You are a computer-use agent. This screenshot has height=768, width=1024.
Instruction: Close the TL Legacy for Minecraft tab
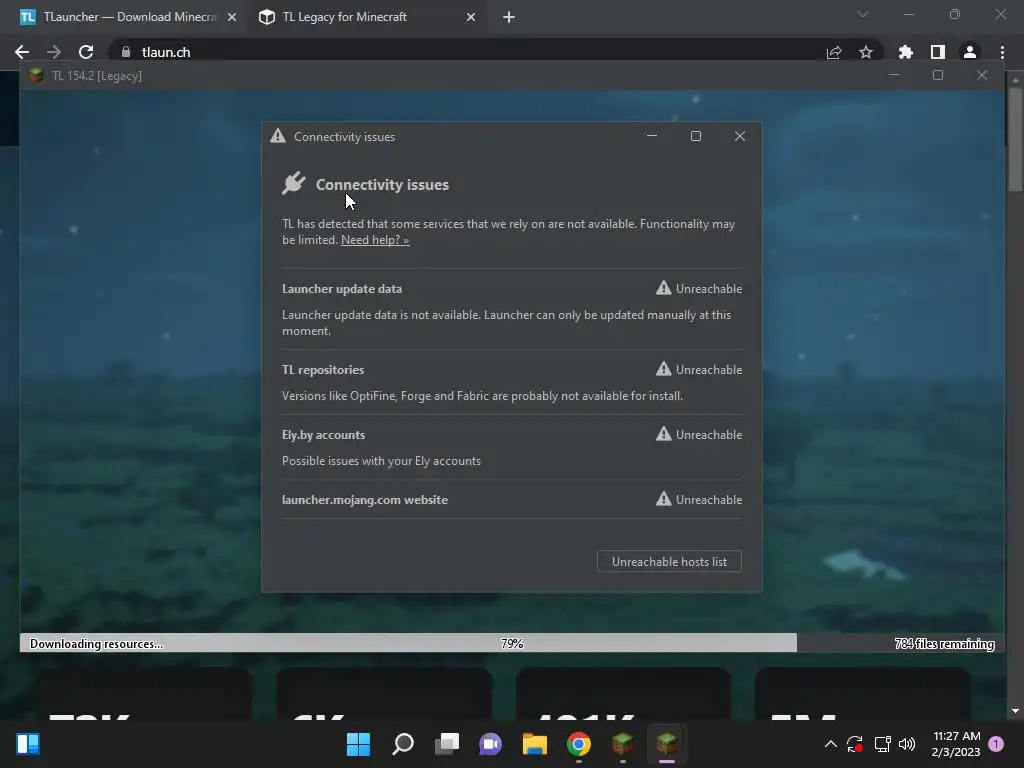[x=471, y=17]
